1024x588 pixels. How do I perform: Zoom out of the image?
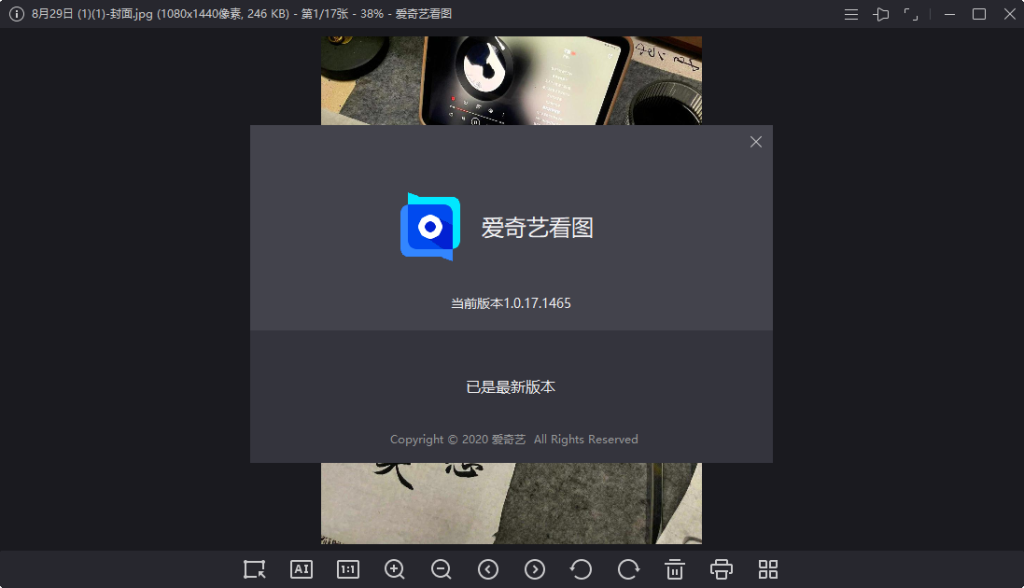[441, 569]
